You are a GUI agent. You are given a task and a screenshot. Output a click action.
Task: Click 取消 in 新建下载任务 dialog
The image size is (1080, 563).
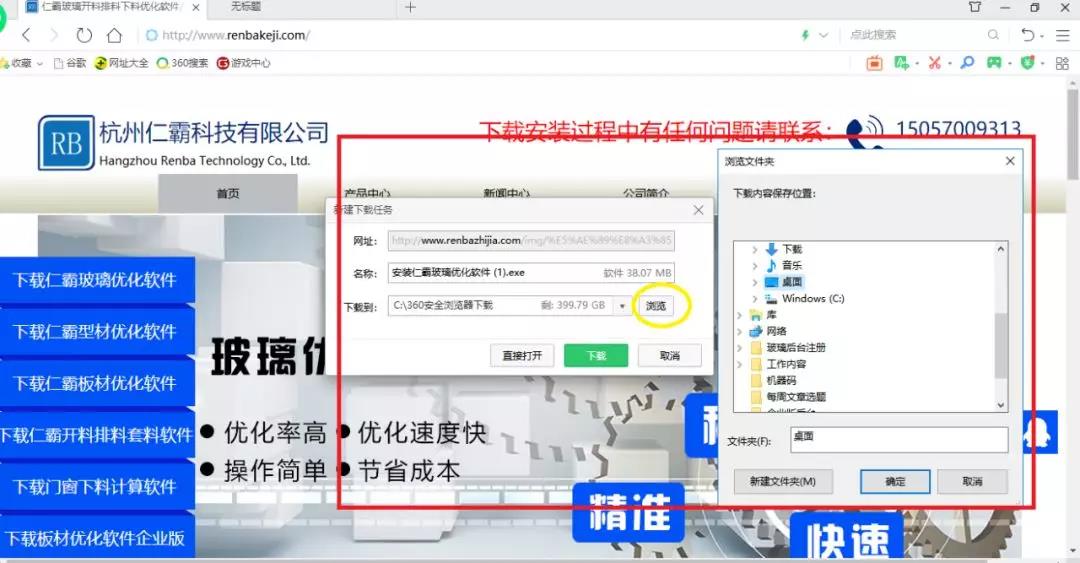(669, 356)
